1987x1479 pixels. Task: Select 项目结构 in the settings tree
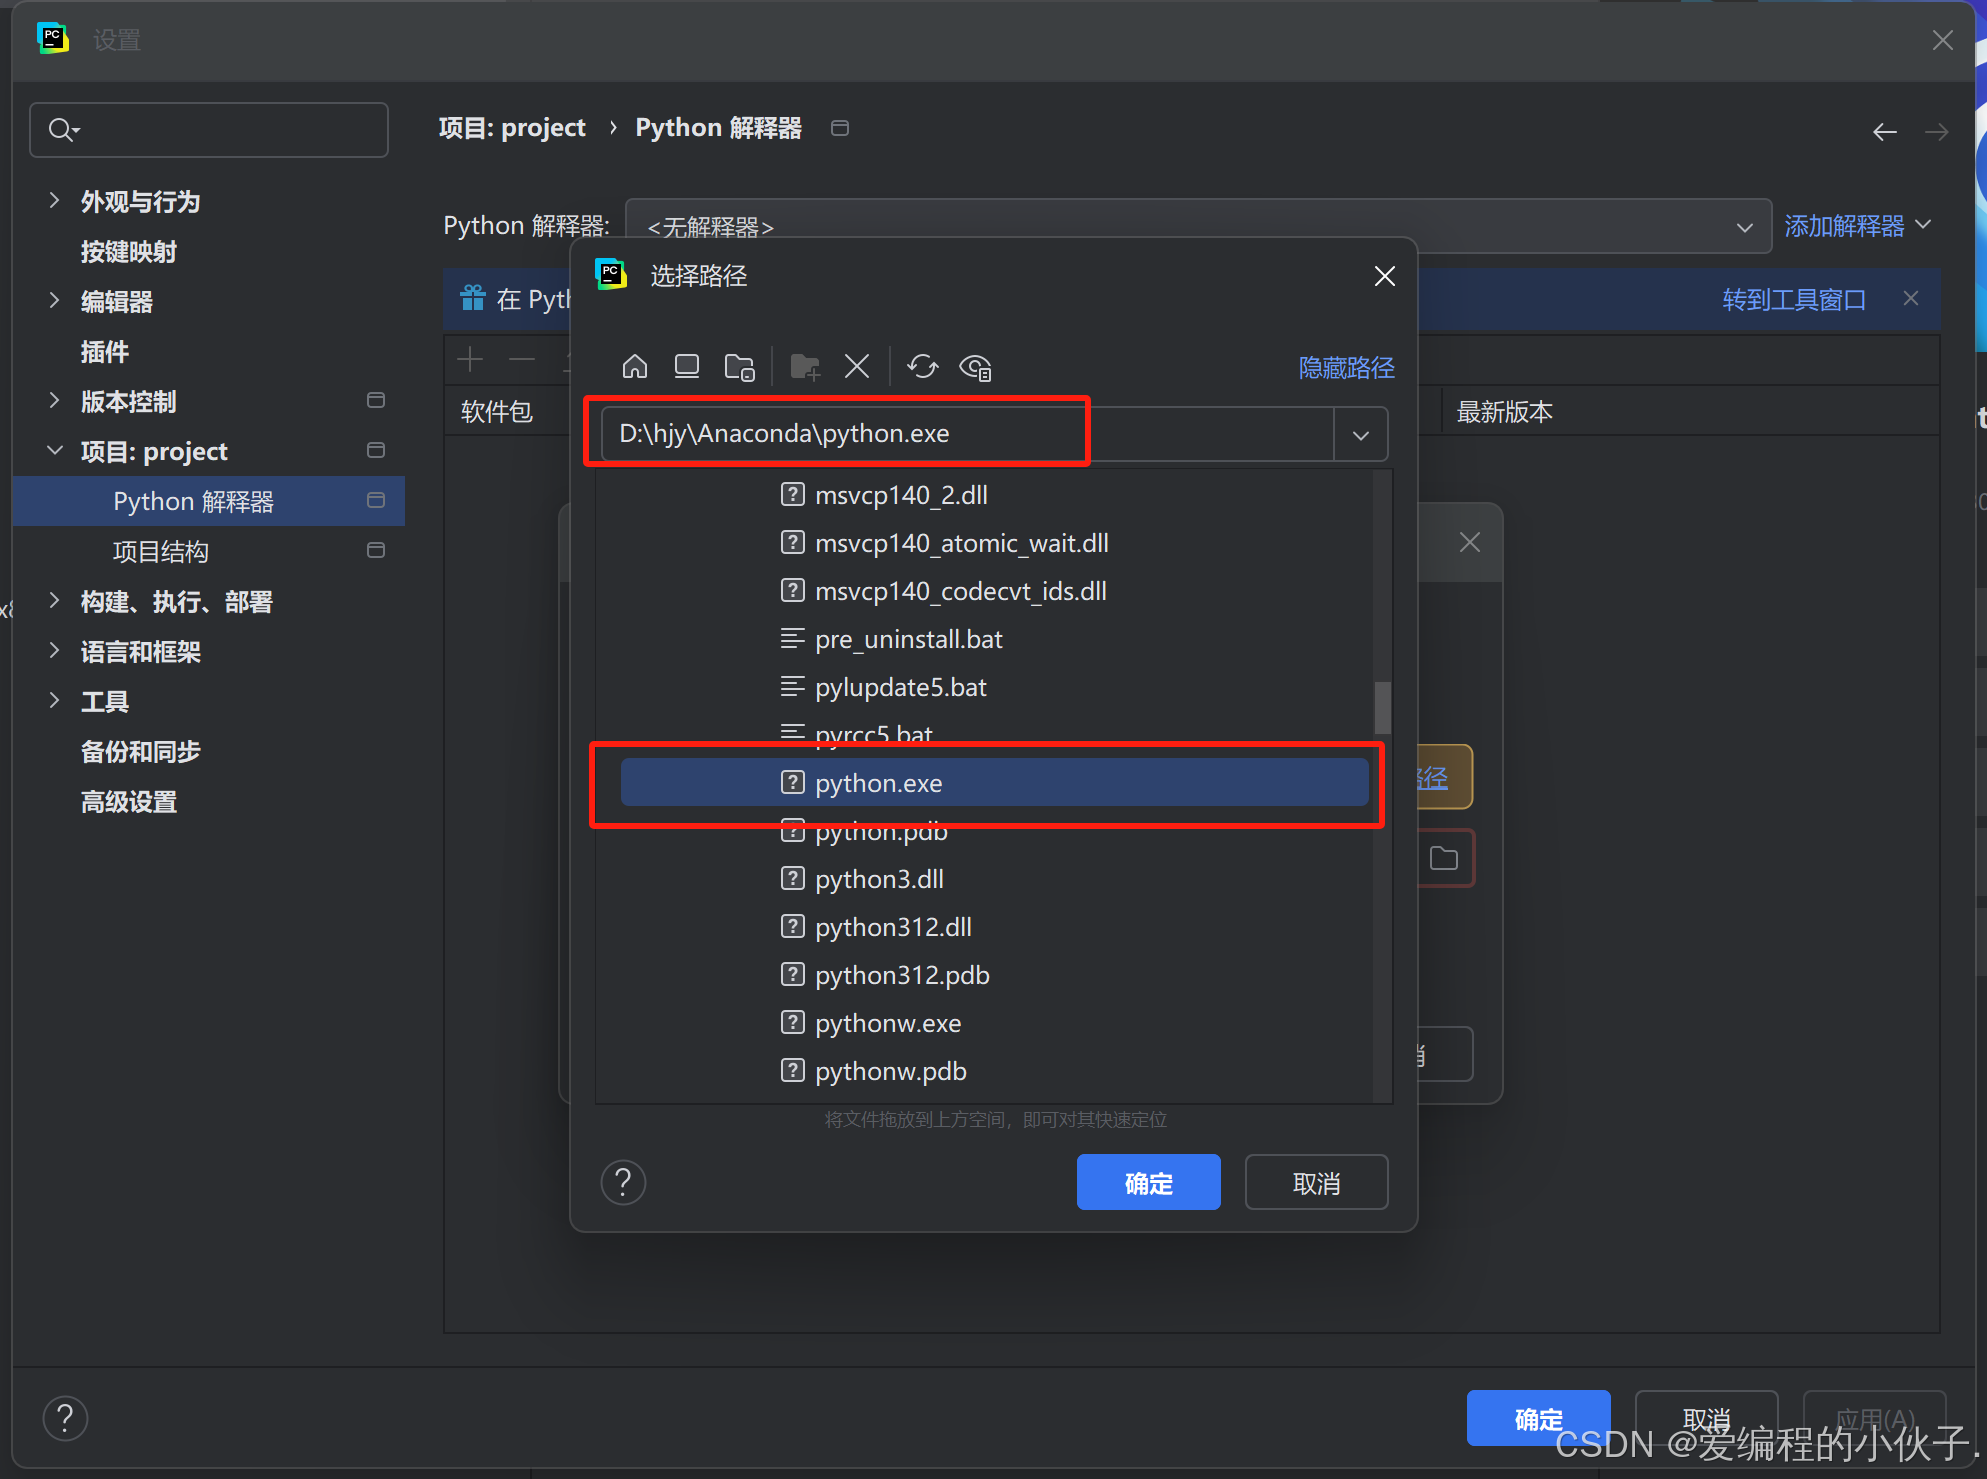click(161, 551)
